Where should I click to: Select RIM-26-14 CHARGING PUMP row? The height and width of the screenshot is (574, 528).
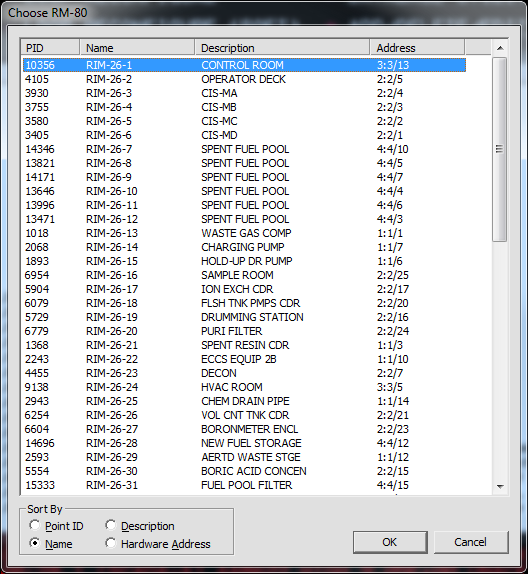click(244, 247)
